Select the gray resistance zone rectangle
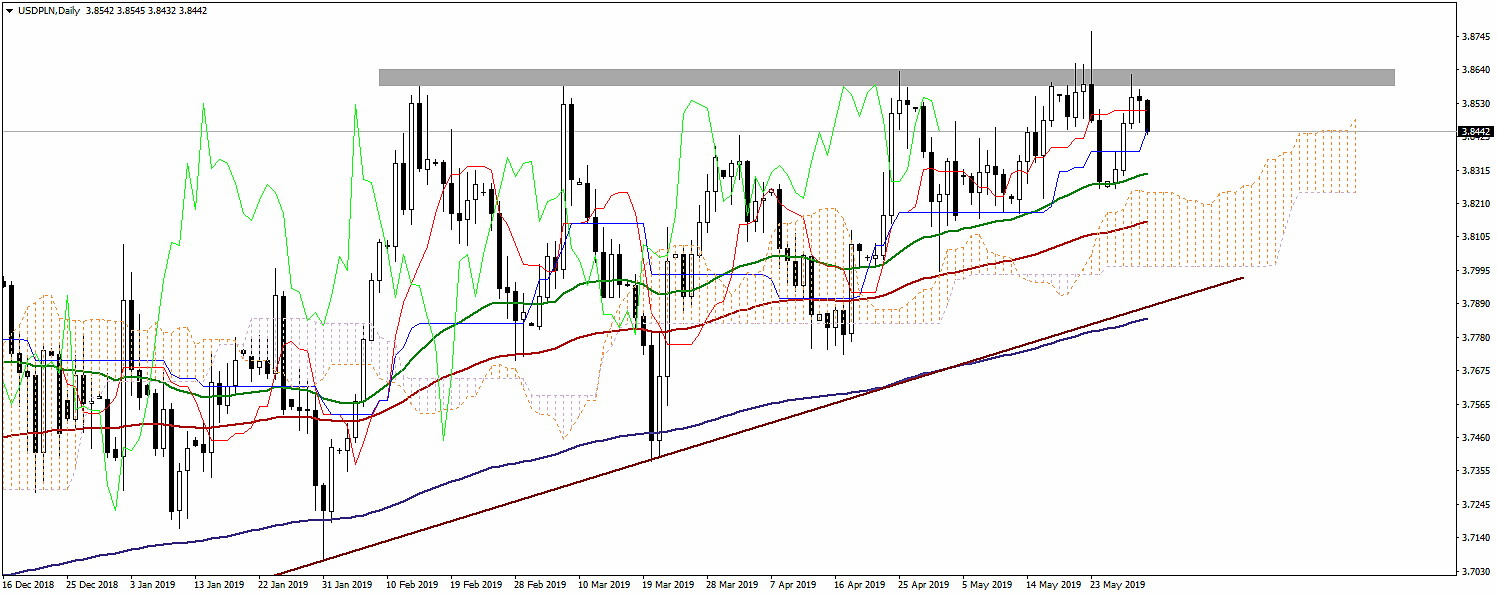This screenshot has width=1497, height=596. (x=886, y=77)
